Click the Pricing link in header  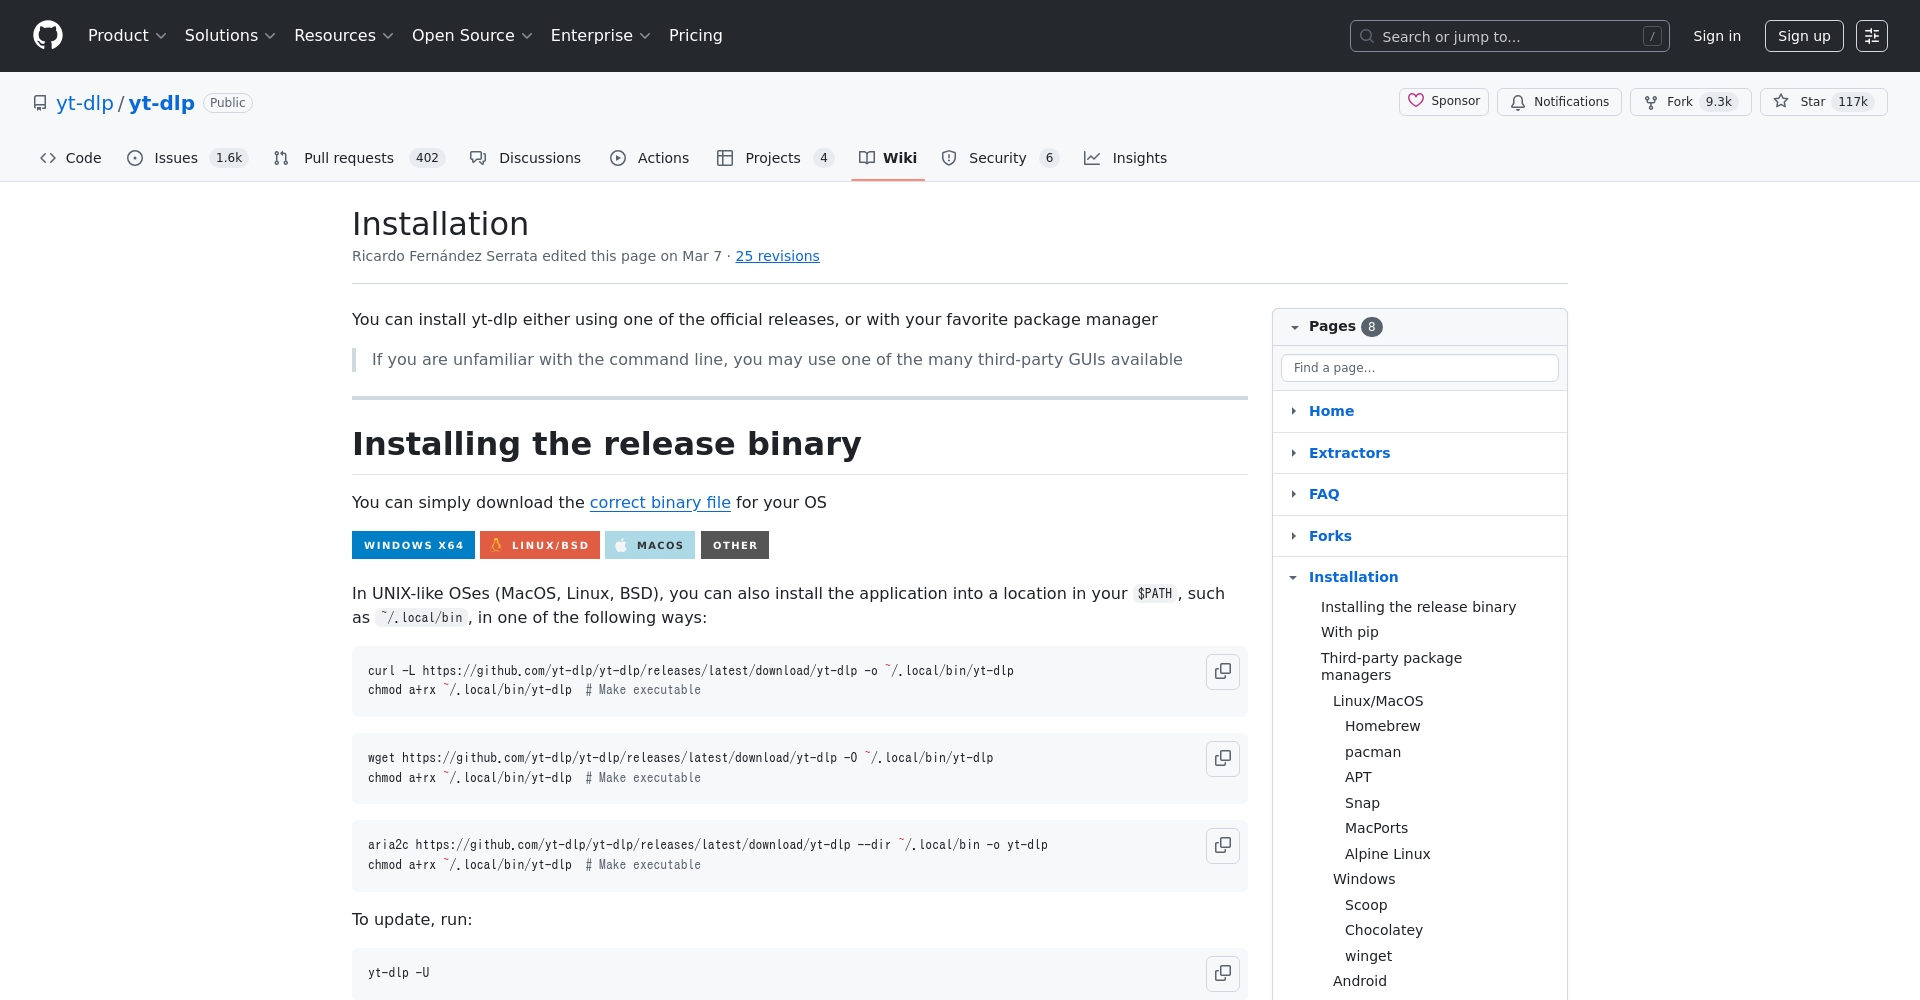[696, 36]
